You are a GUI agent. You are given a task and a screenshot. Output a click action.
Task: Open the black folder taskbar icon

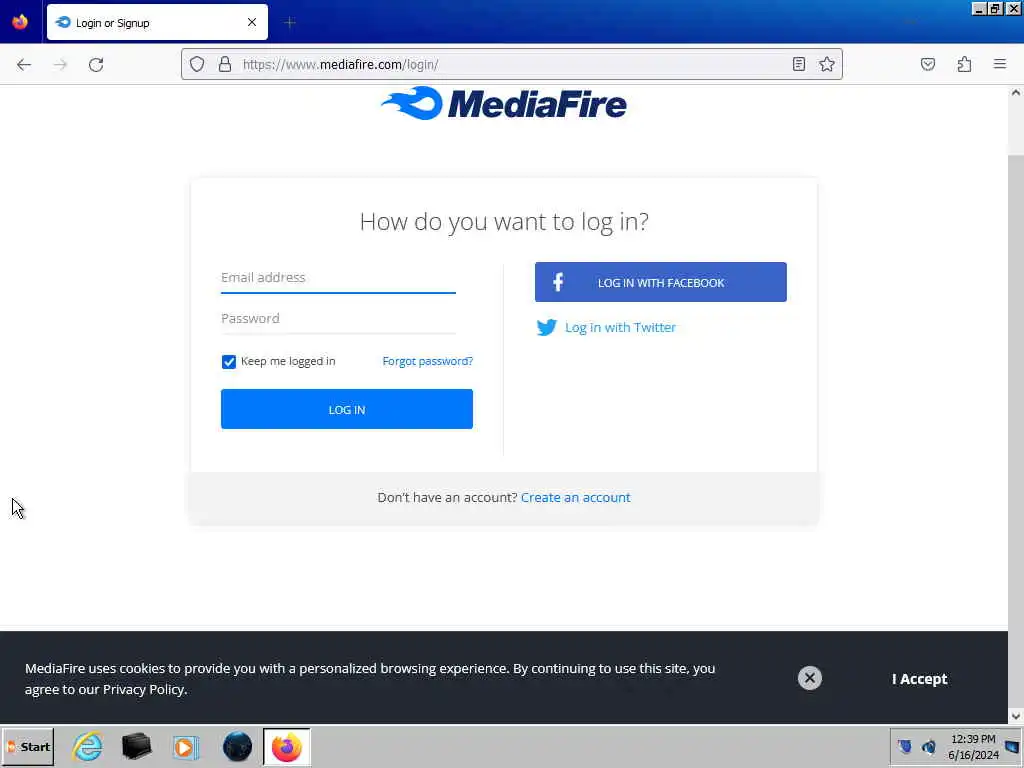tap(136, 746)
